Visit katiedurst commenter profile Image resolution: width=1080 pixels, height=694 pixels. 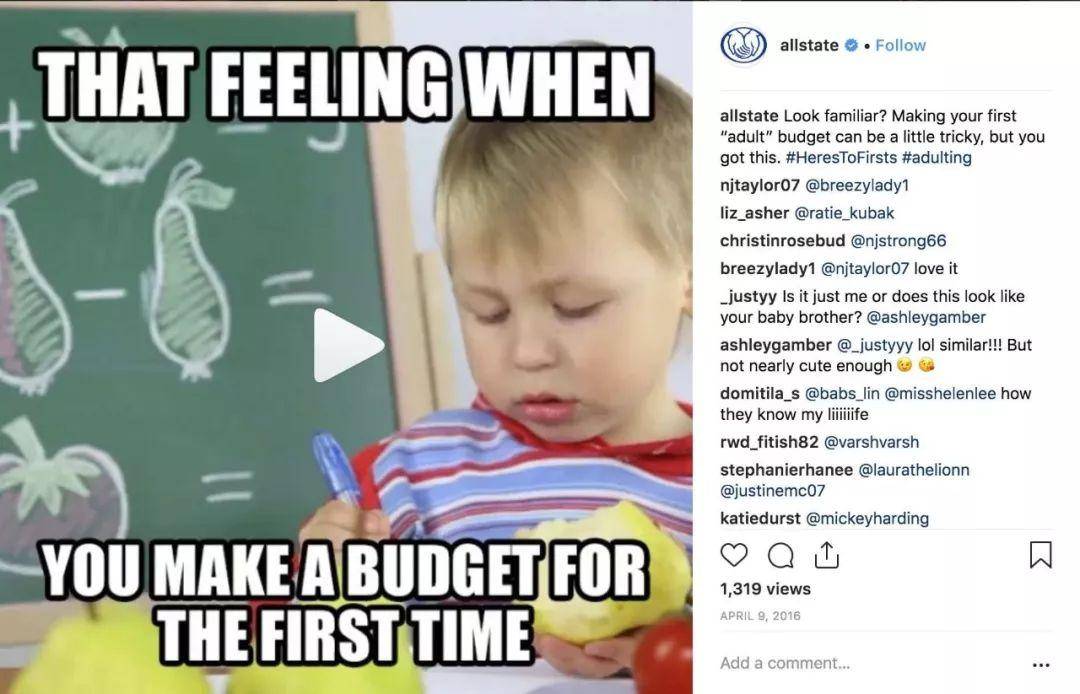pyautogui.click(x=760, y=518)
